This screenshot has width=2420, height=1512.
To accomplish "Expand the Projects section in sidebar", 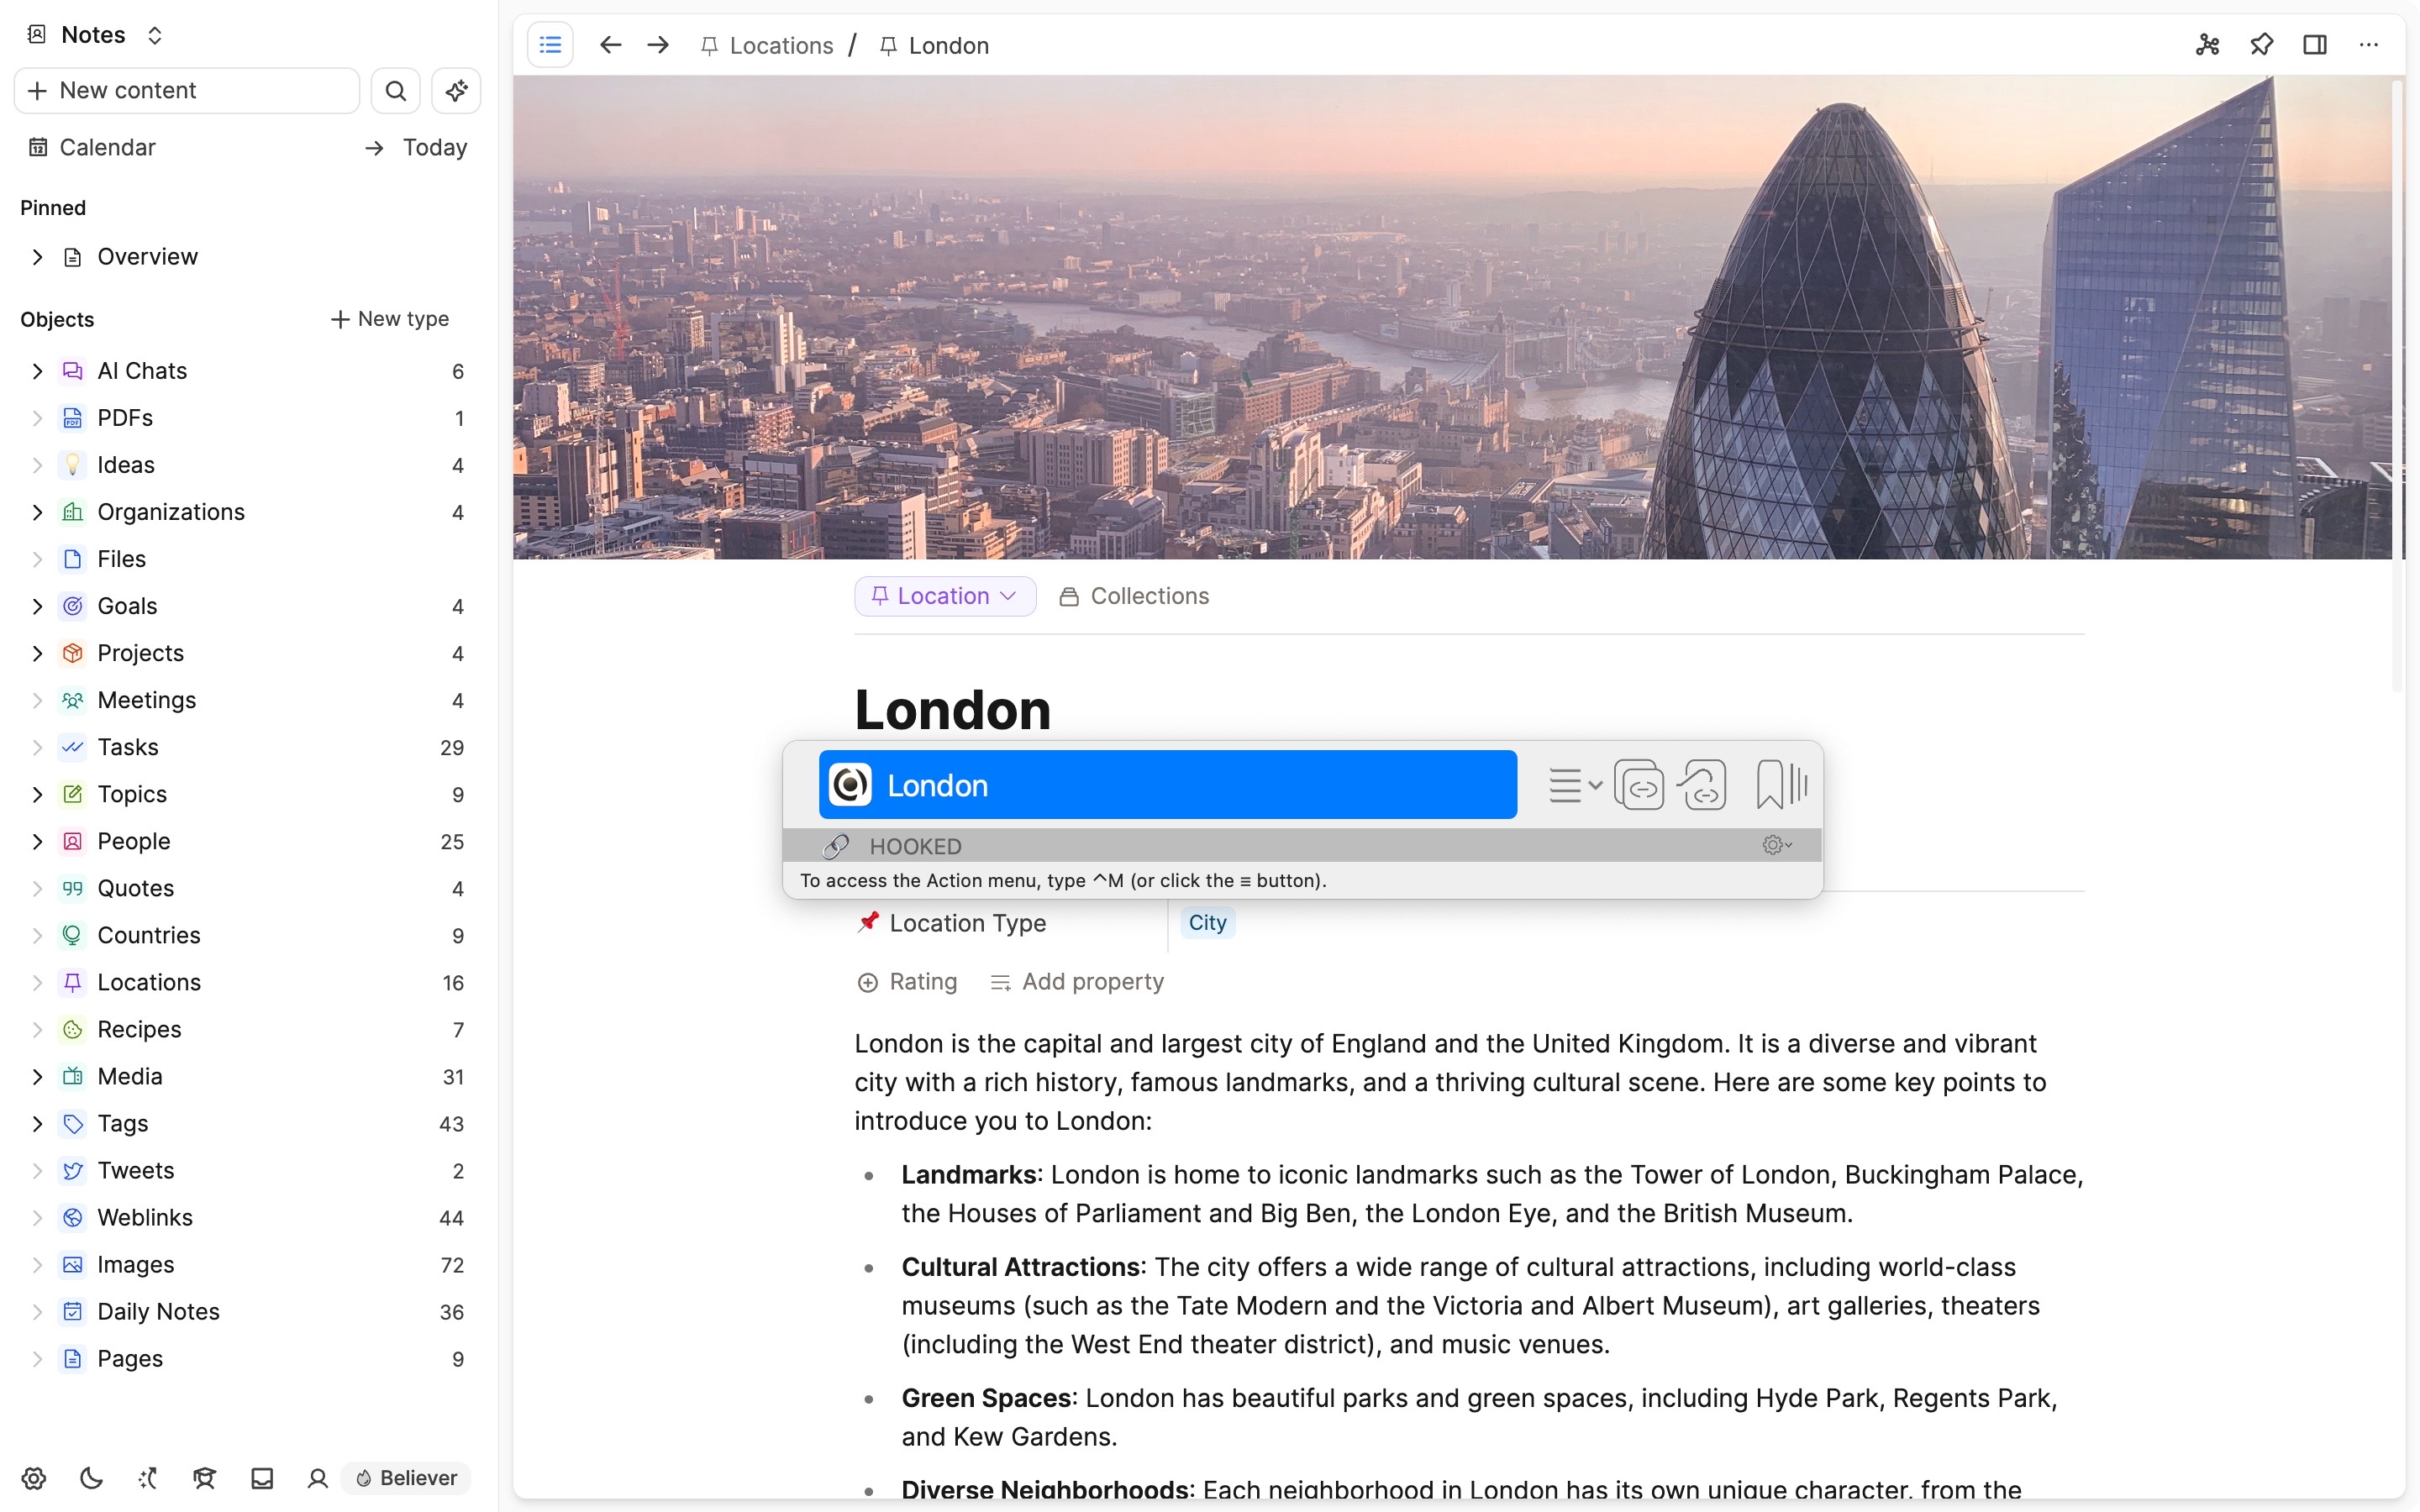I will coord(37,654).
